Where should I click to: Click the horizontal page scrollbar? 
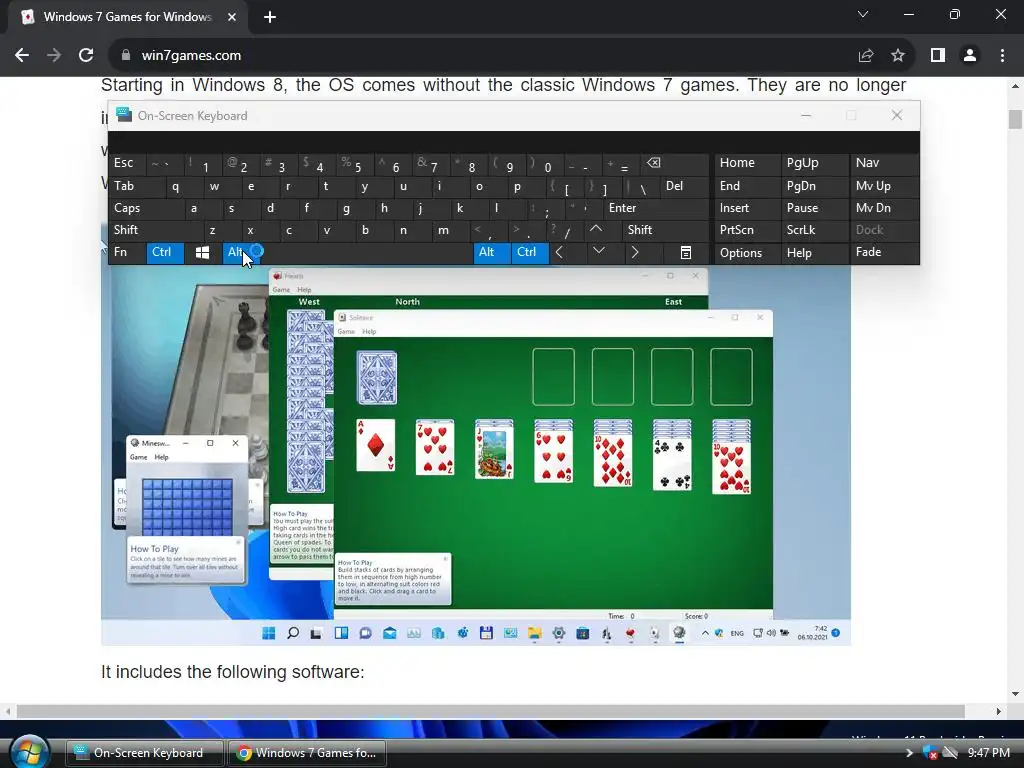point(490,711)
